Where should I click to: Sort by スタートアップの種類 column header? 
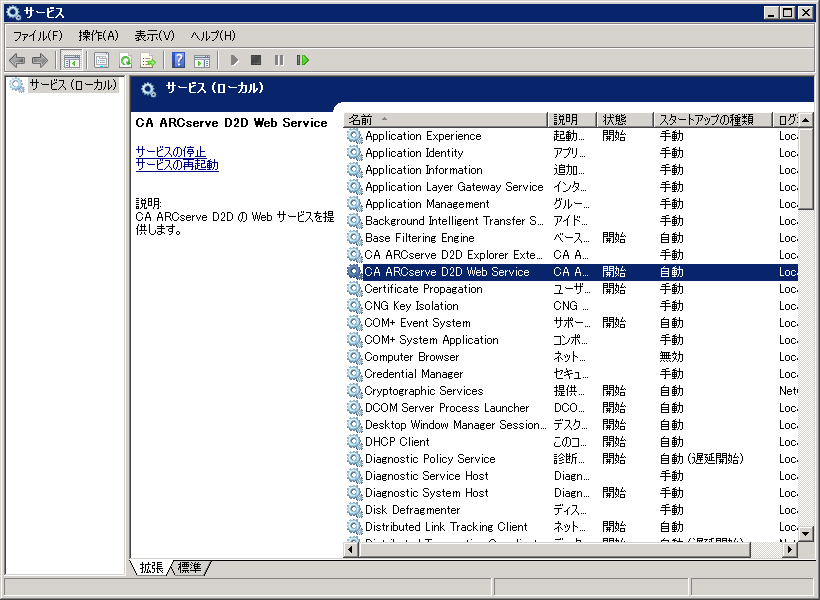(x=713, y=120)
